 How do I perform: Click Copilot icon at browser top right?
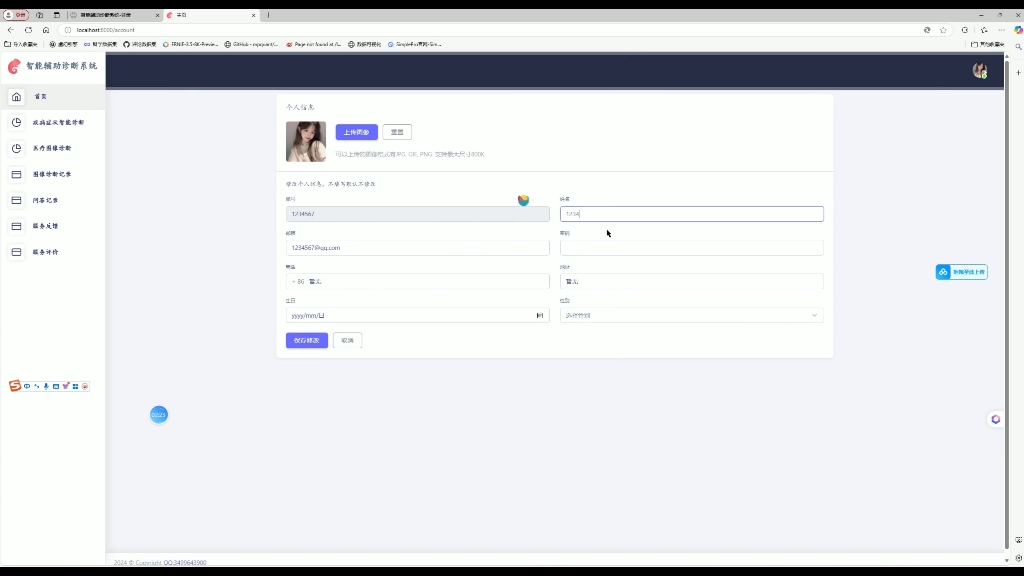click(x=1018, y=30)
